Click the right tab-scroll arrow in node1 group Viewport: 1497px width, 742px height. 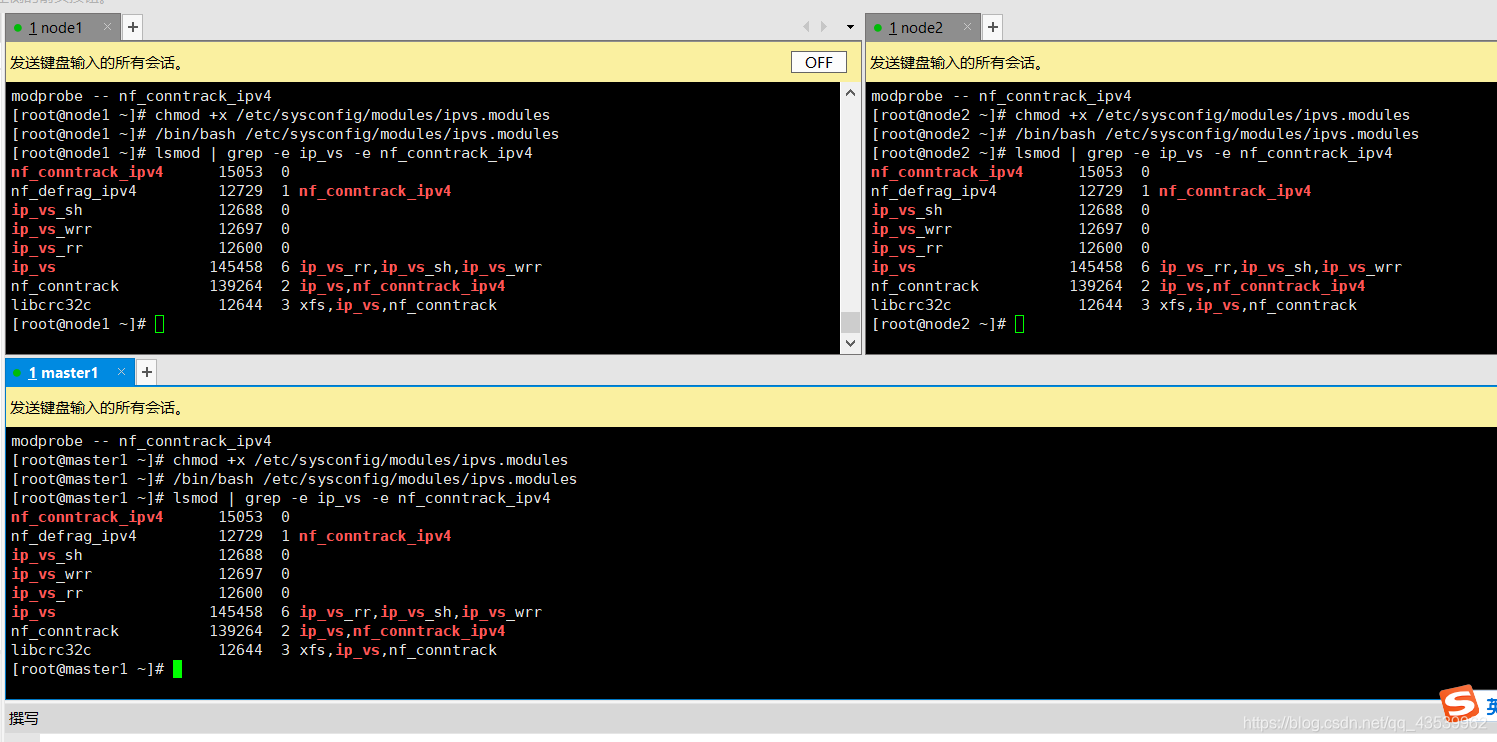[824, 27]
